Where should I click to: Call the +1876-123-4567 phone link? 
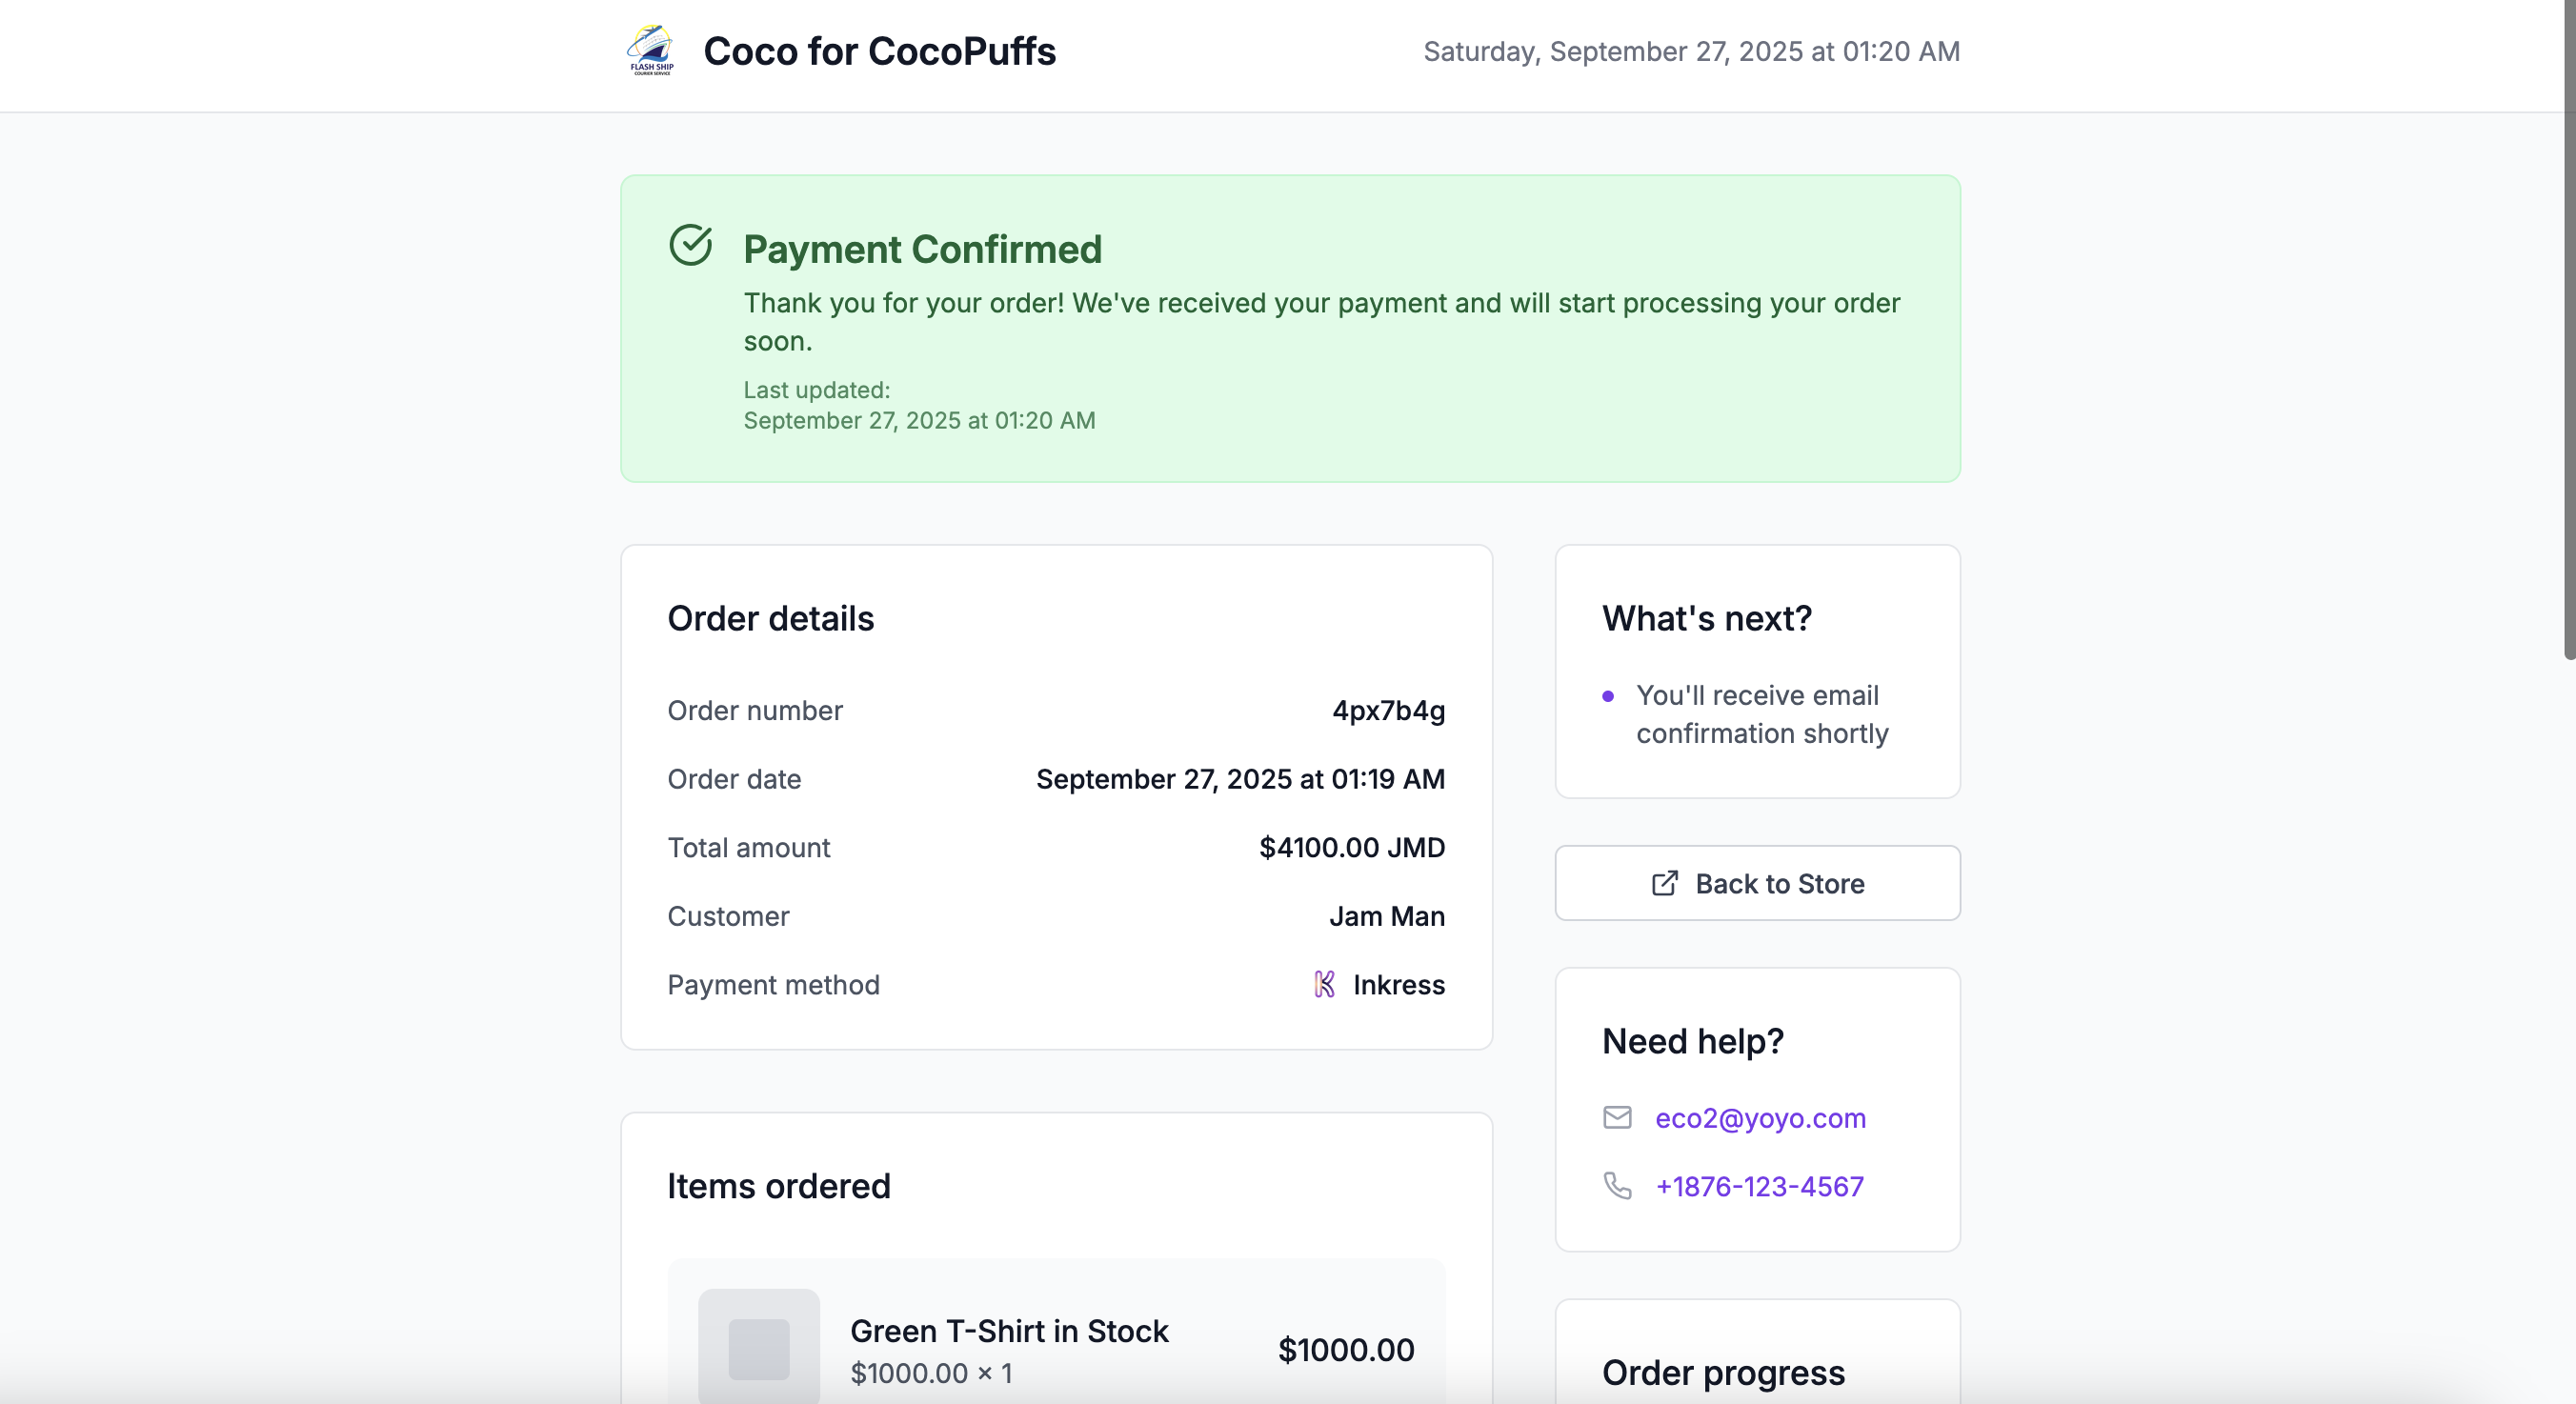pyautogui.click(x=1759, y=1187)
